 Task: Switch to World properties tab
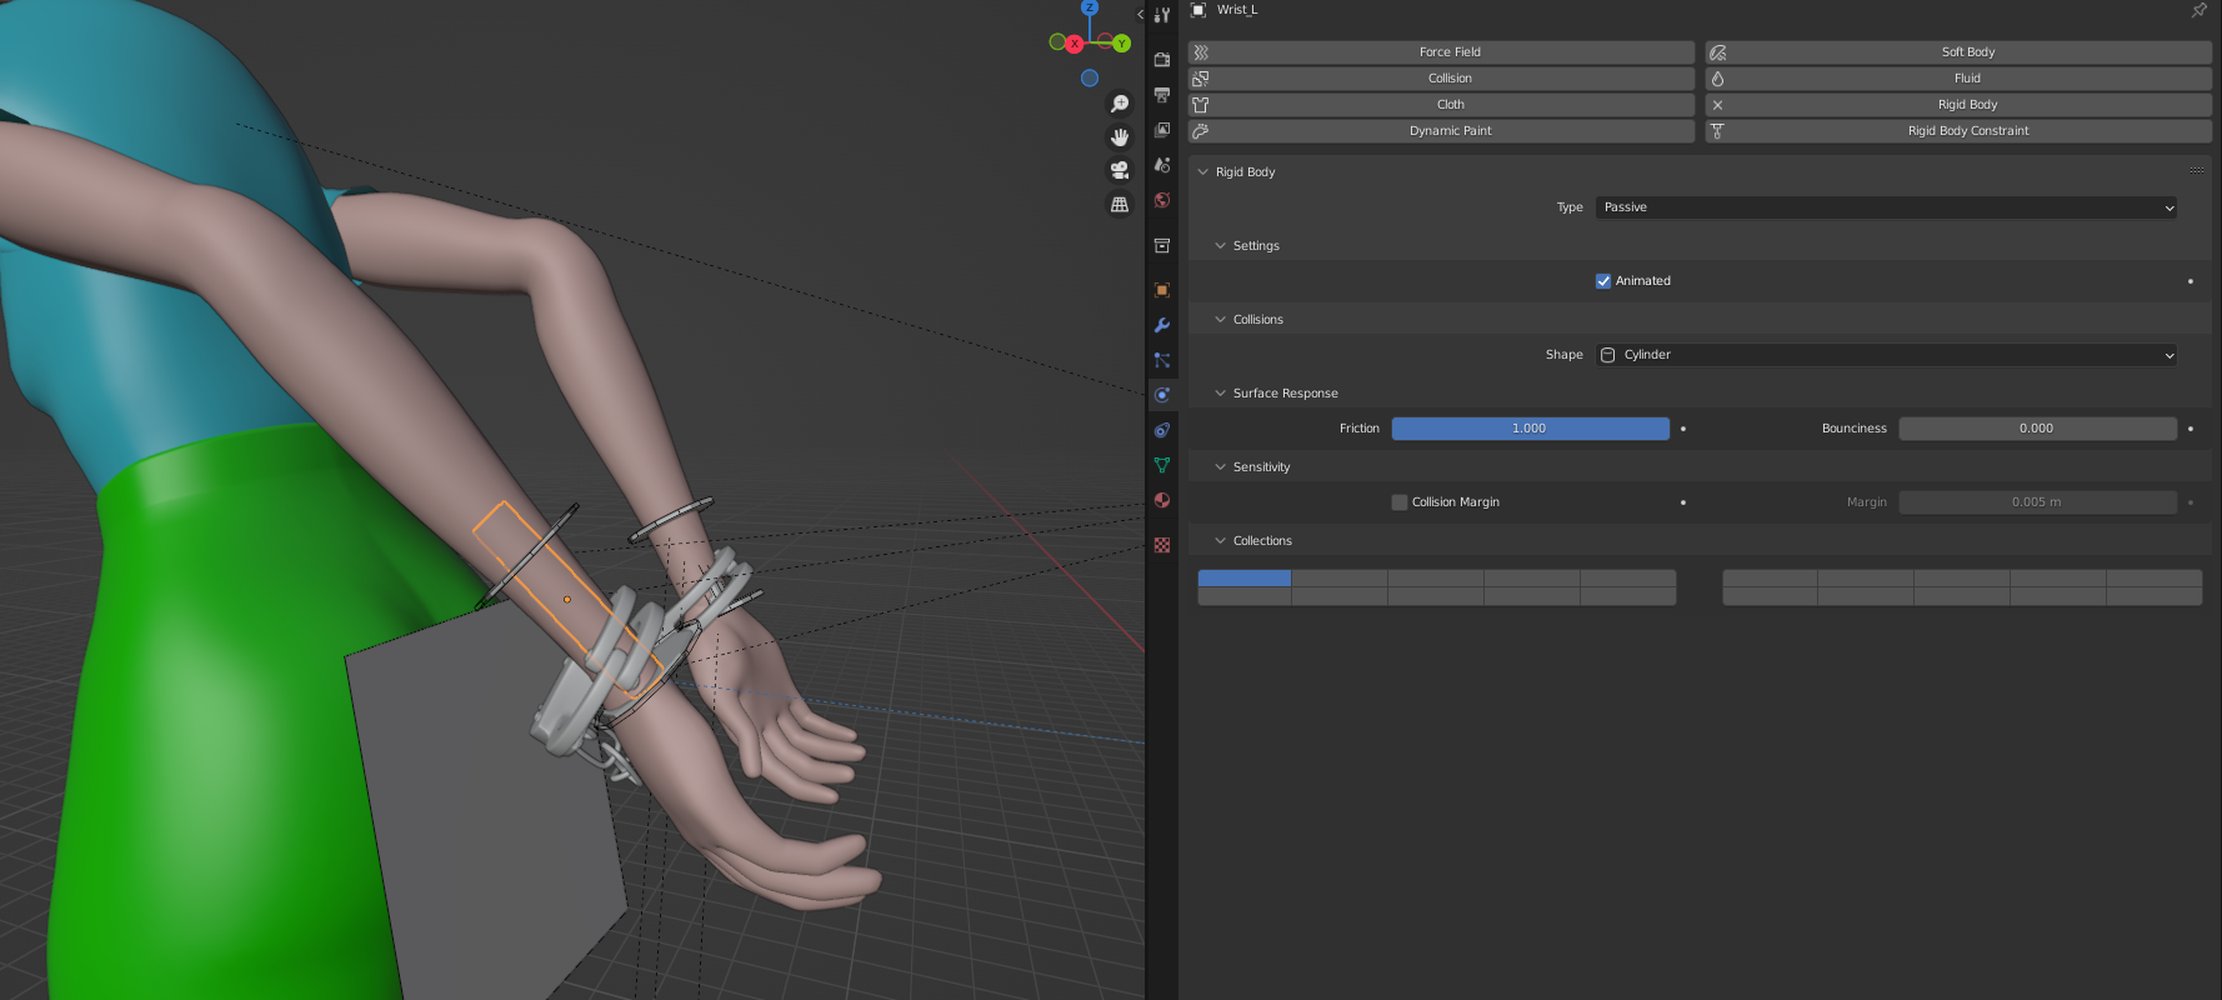(1161, 201)
